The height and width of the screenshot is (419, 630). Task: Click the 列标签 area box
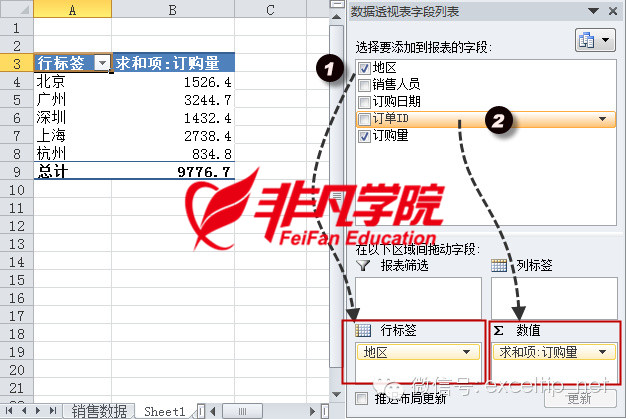(x=554, y=298)
